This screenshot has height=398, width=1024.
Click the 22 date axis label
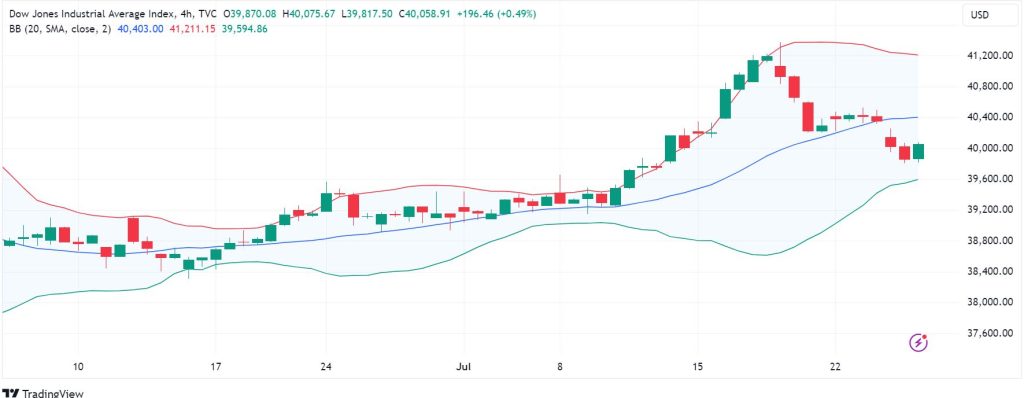coord(835,367)
